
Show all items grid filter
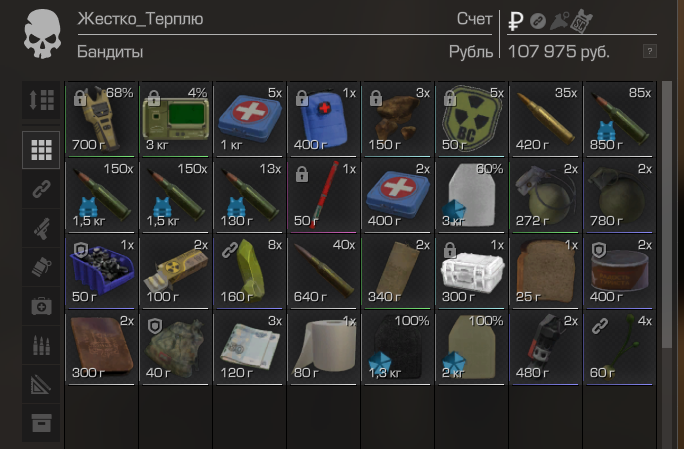tap(41, 150)
